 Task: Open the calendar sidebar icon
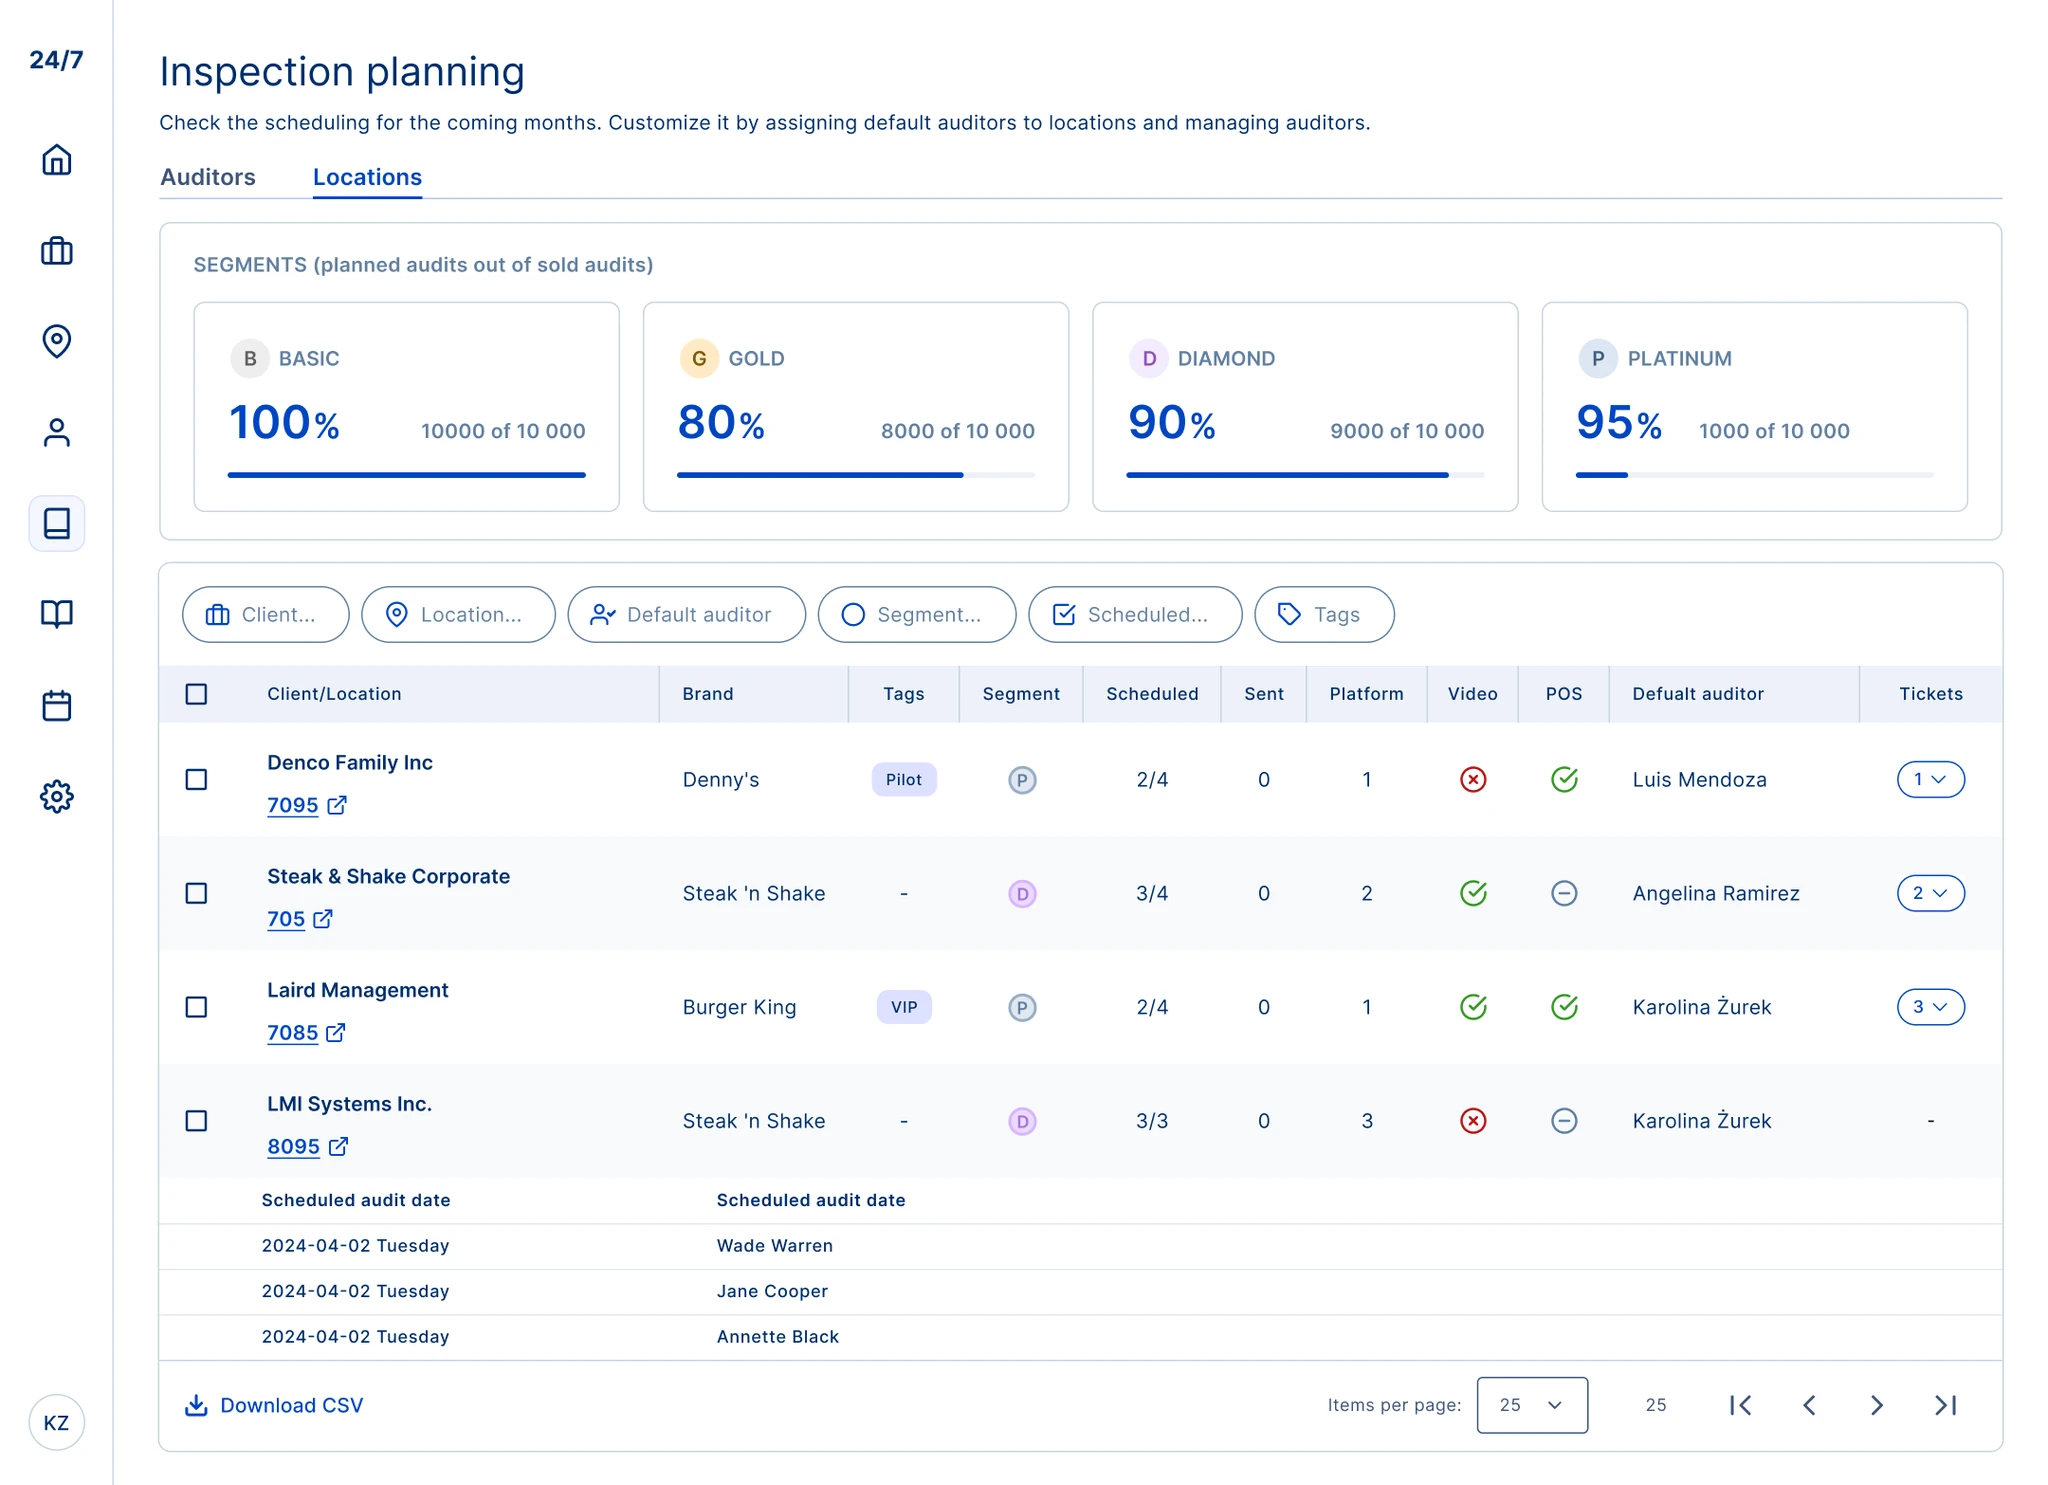[x=57, y=706]
